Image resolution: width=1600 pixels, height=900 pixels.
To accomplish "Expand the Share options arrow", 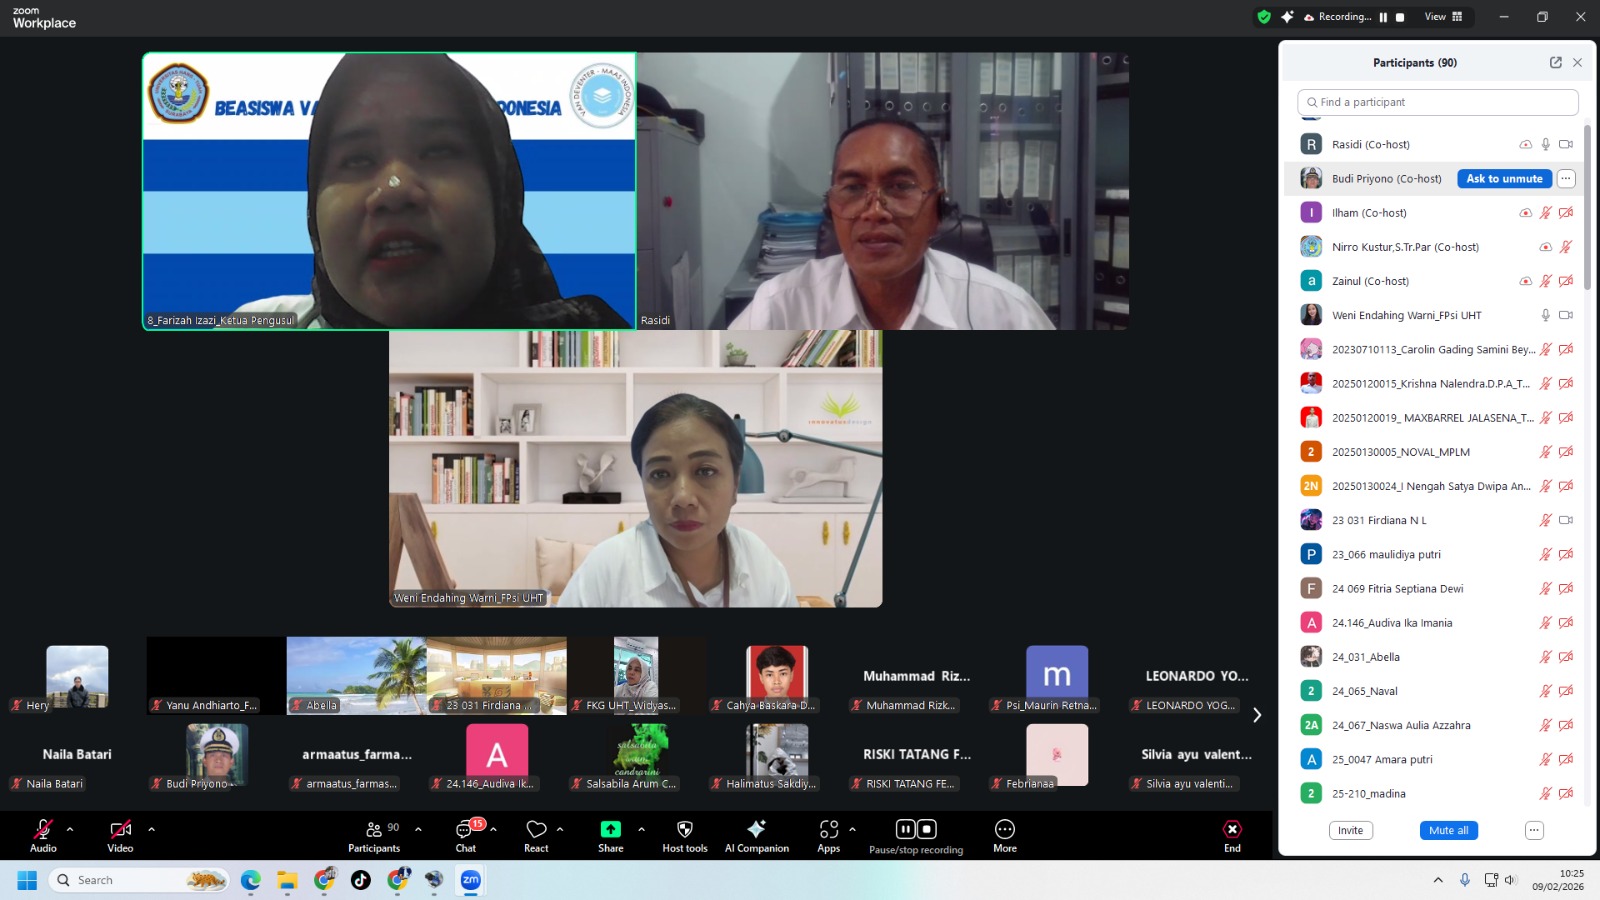I will 641,829.
